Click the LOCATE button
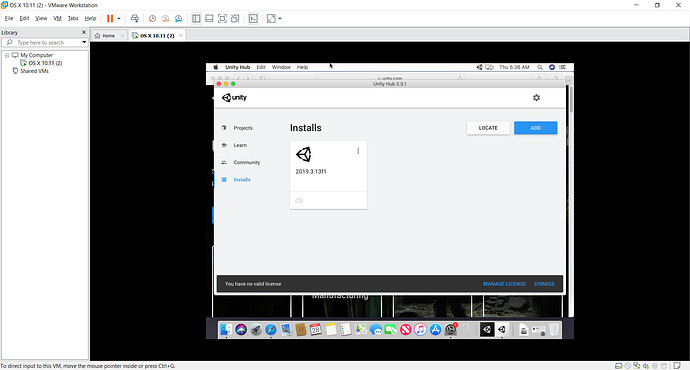This screenshot has width=690, height=370. click(488, 128)
